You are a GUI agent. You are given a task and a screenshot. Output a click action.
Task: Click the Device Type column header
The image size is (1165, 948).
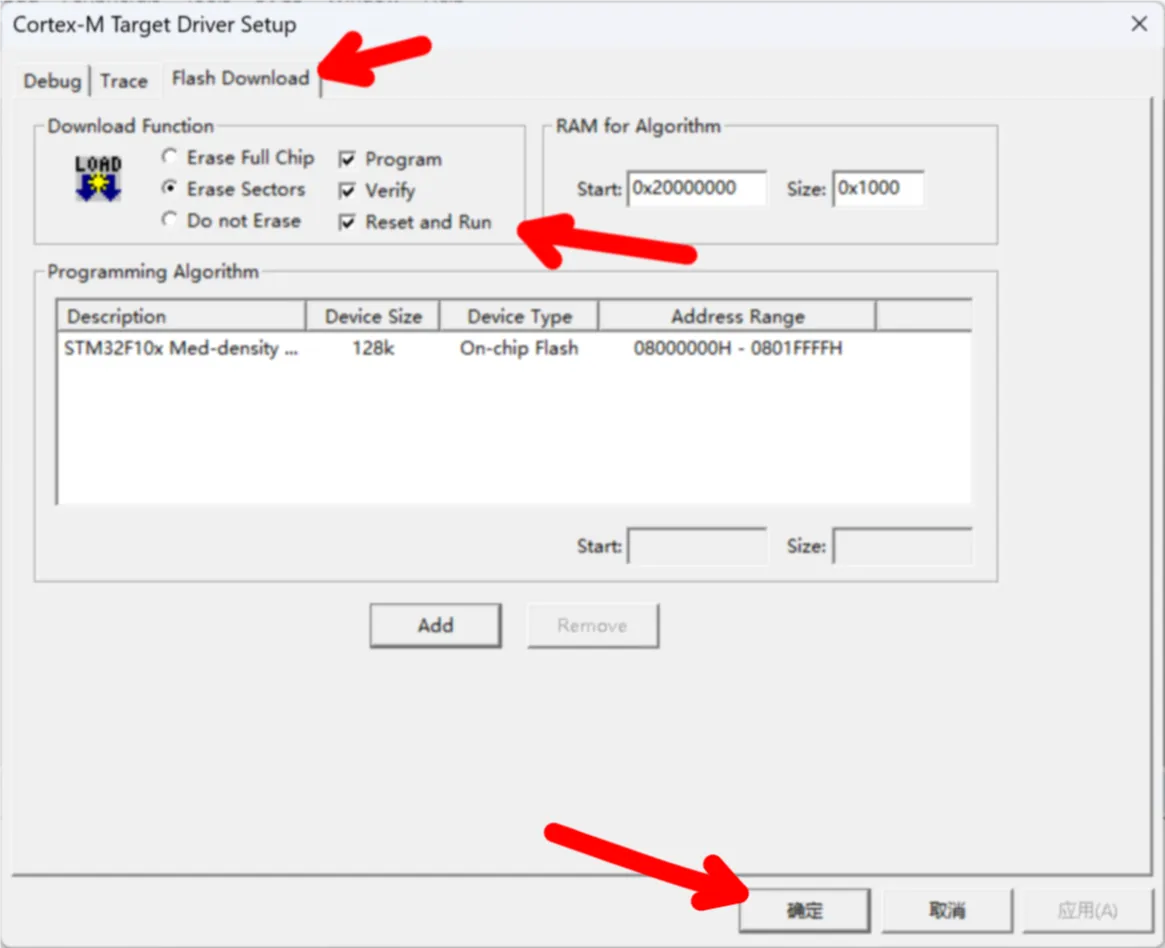pos(519,316)
